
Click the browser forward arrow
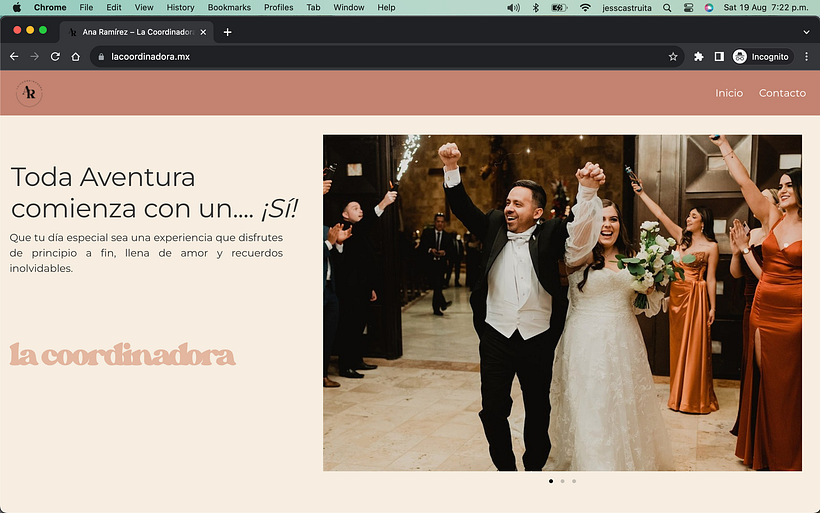[35, 56]
